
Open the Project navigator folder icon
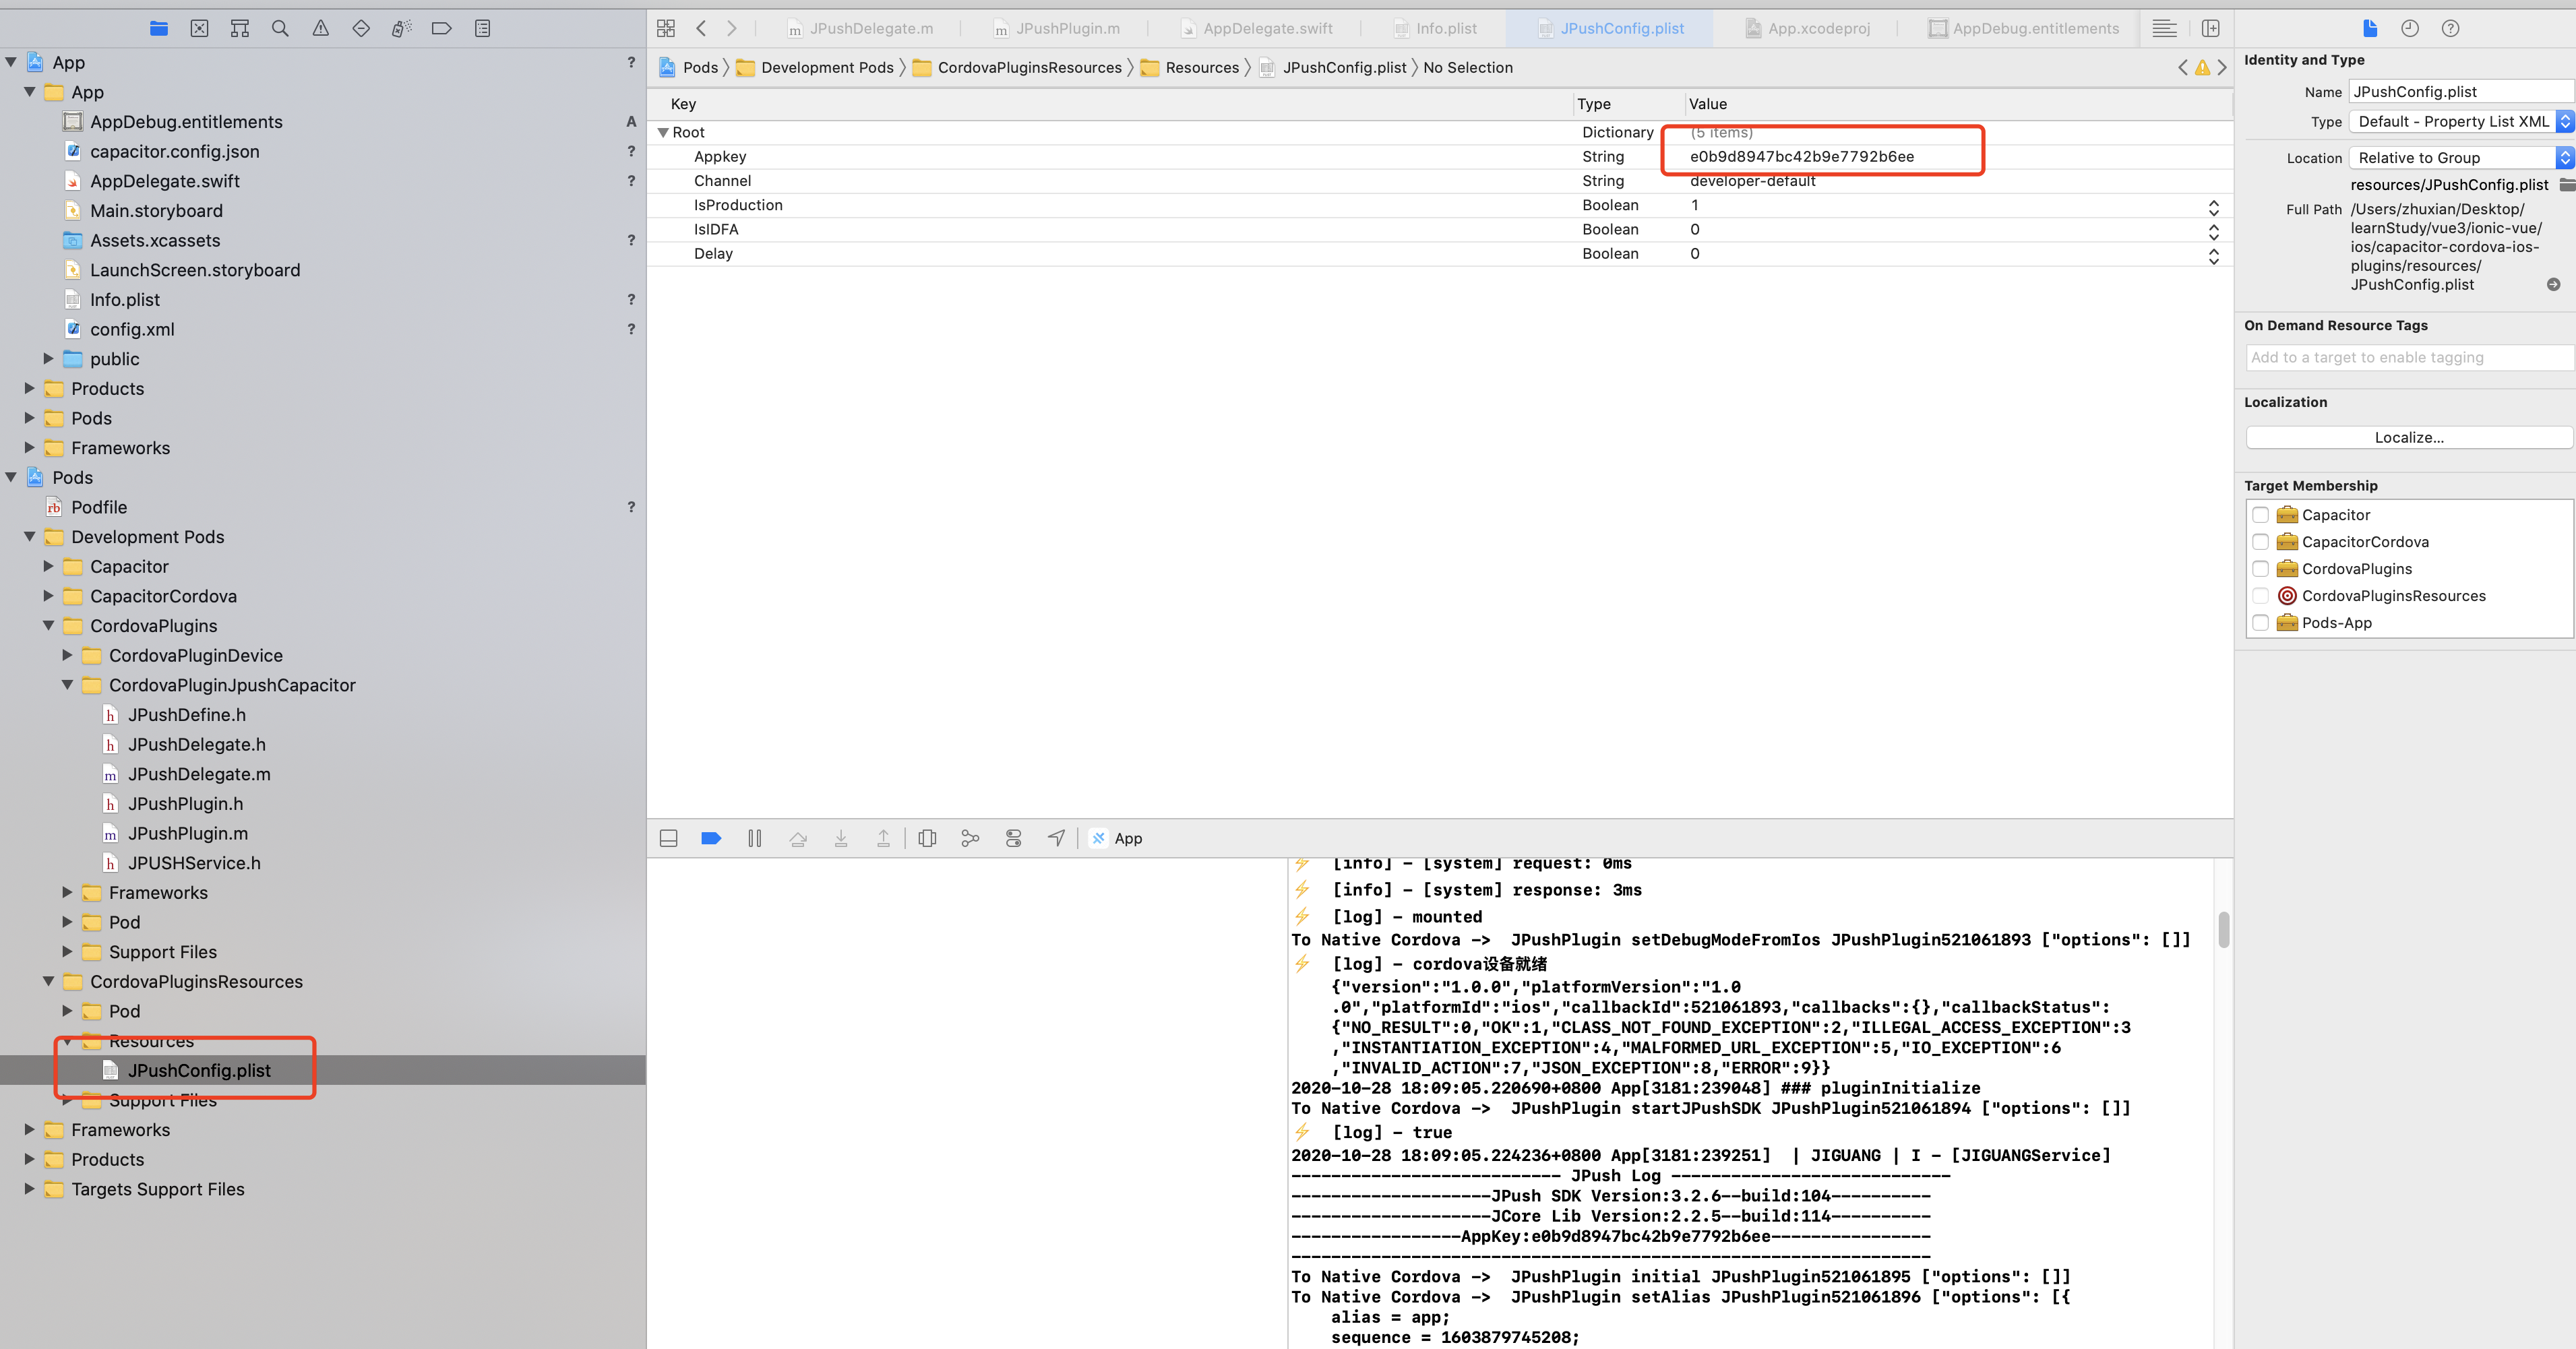(159, 28)
